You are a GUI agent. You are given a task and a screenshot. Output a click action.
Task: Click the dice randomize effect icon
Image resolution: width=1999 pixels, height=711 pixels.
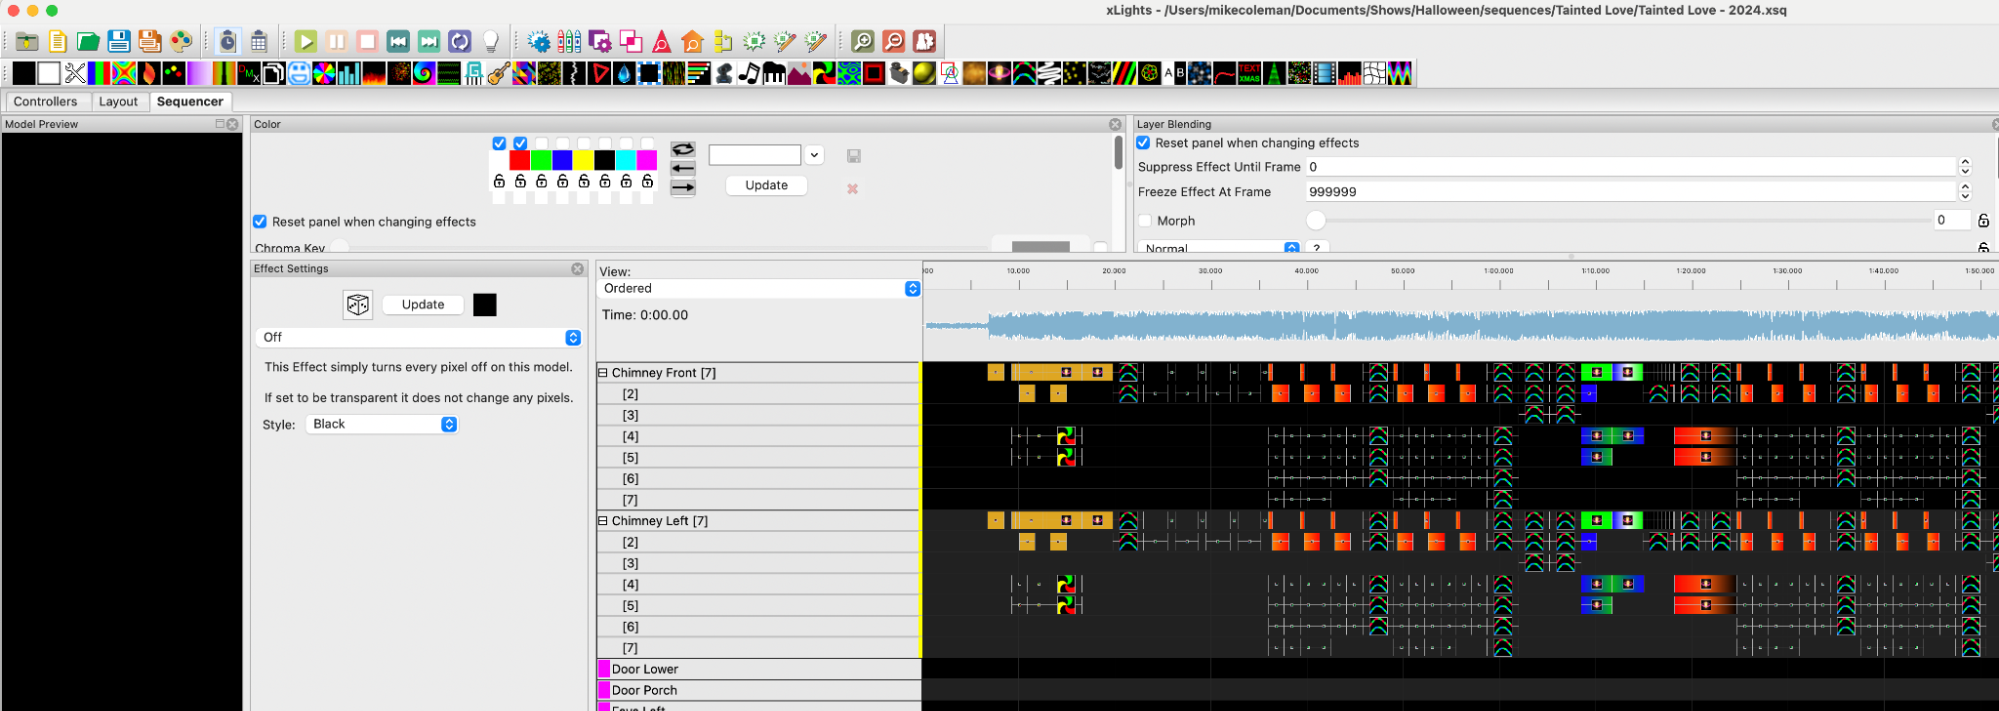[x=358, y=305]
